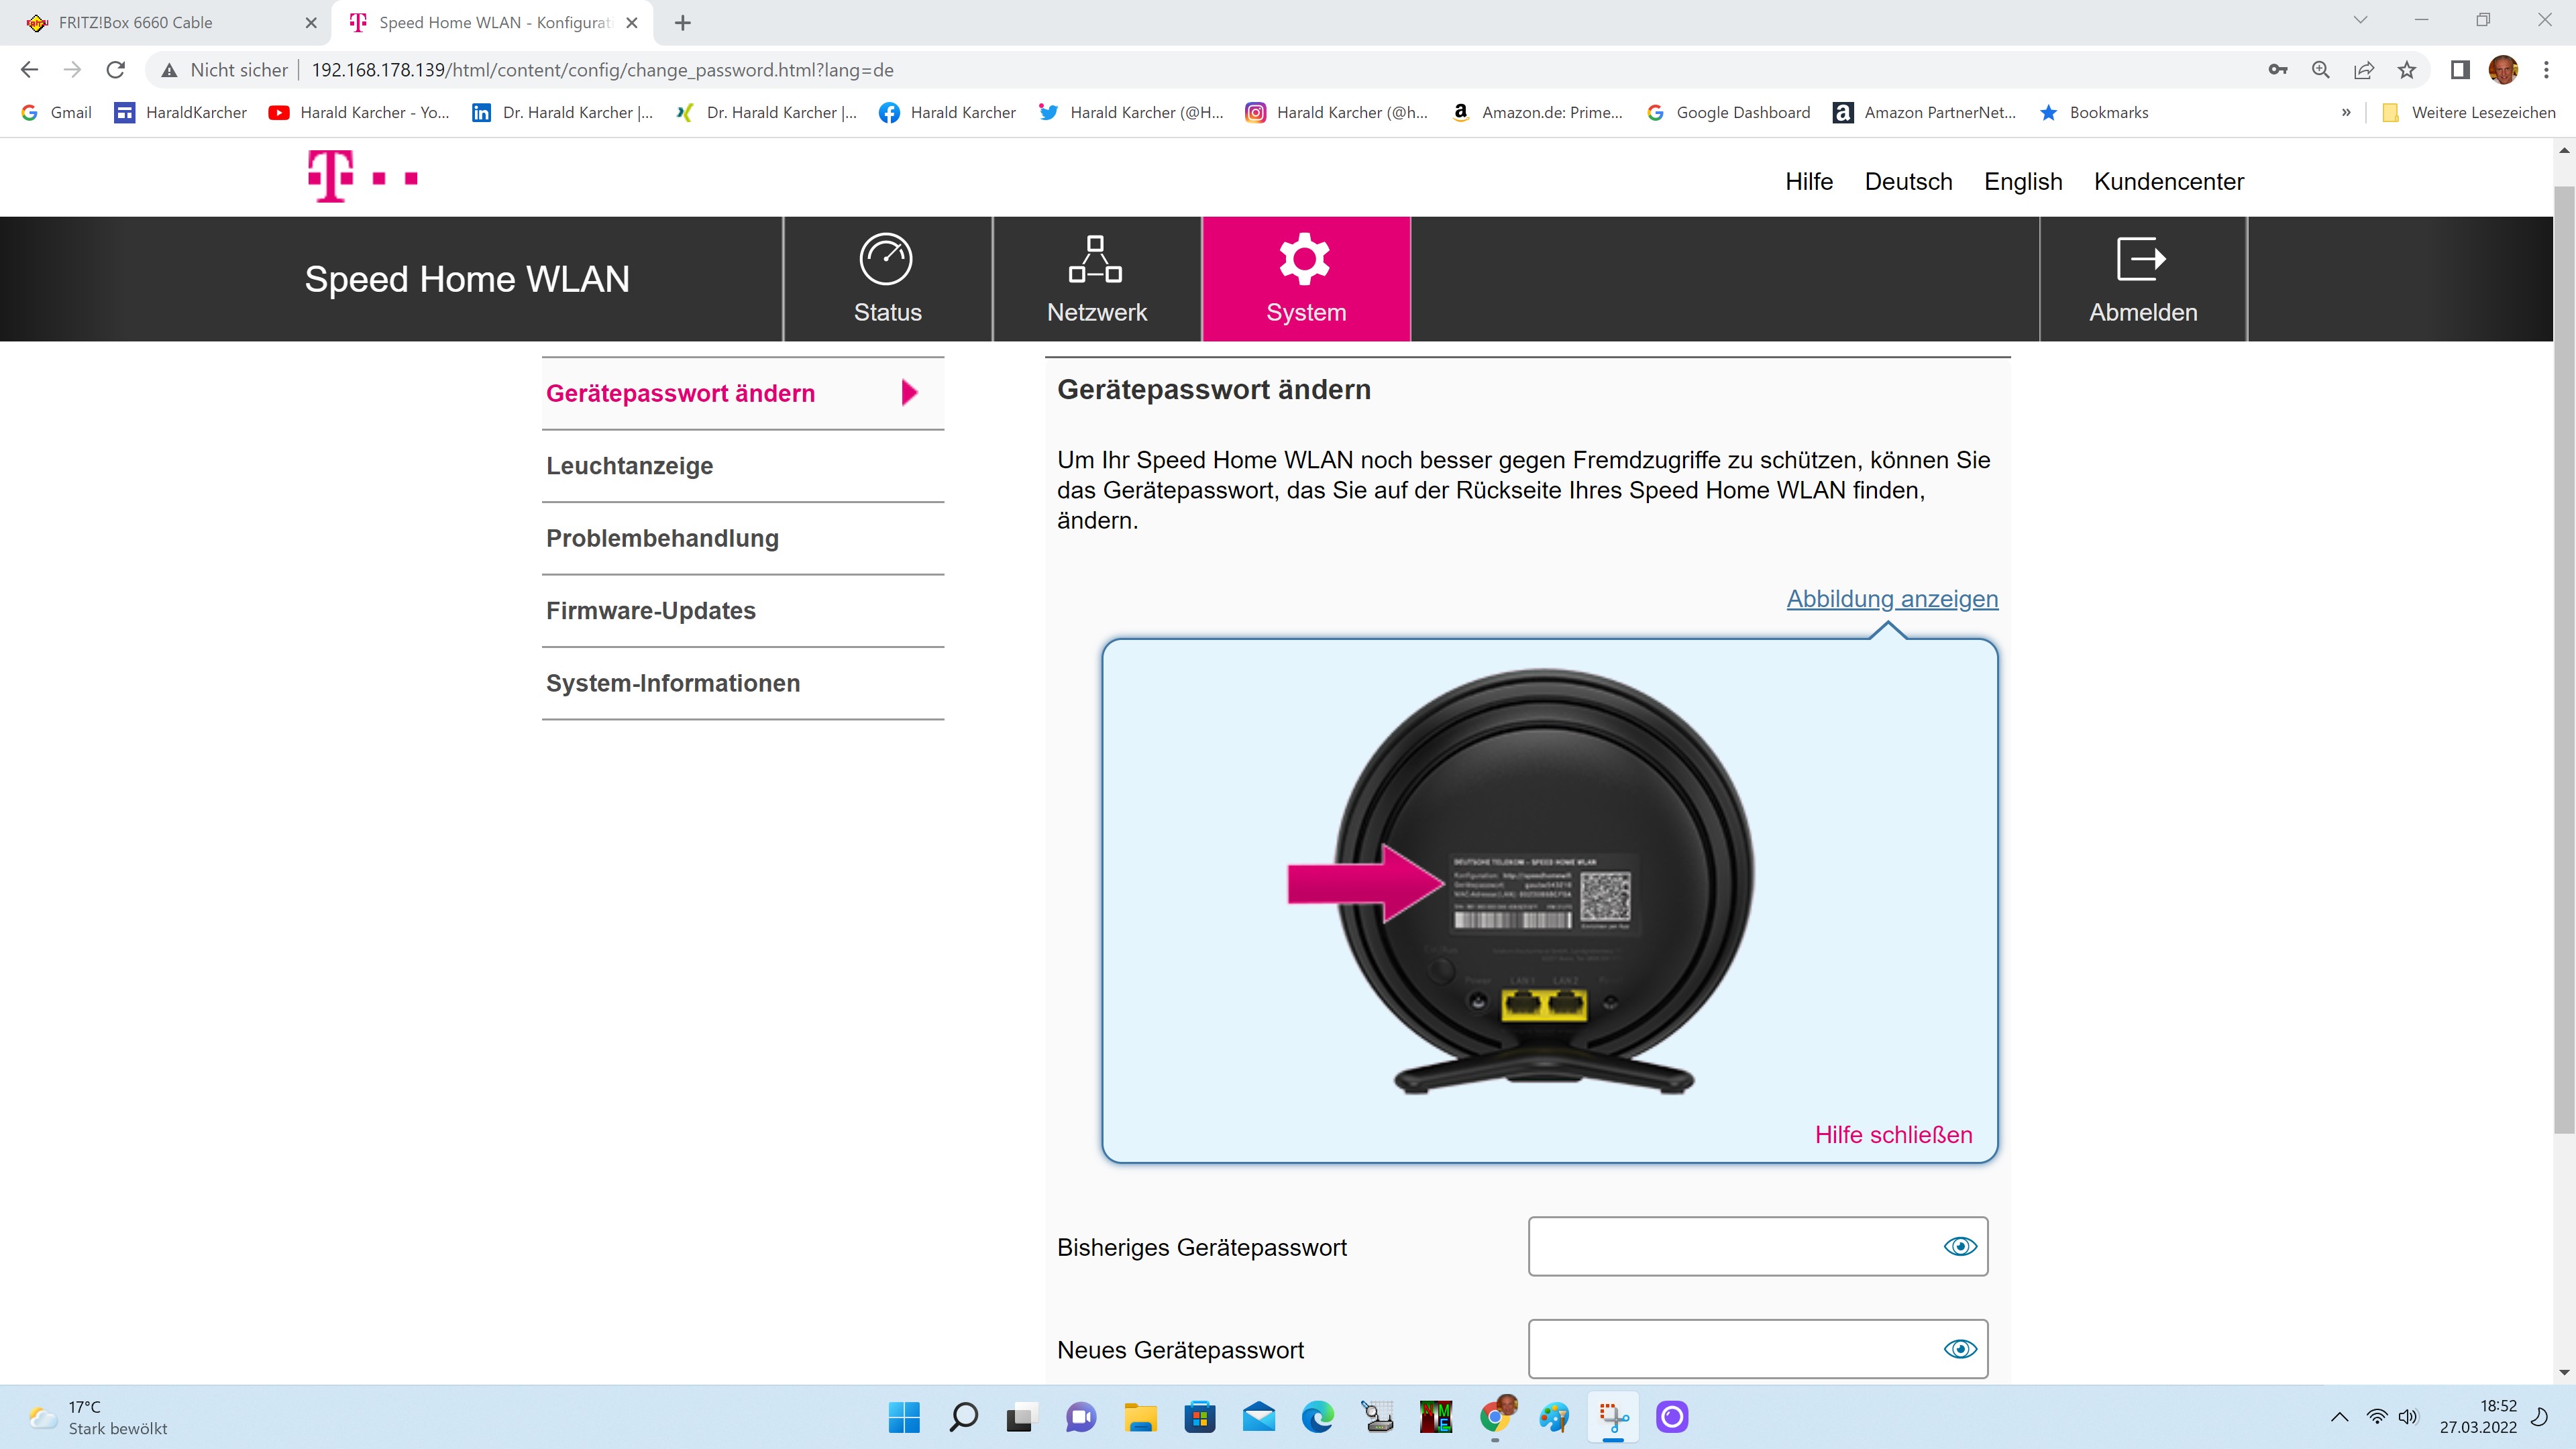Reload the page

[x=116, y=70]
